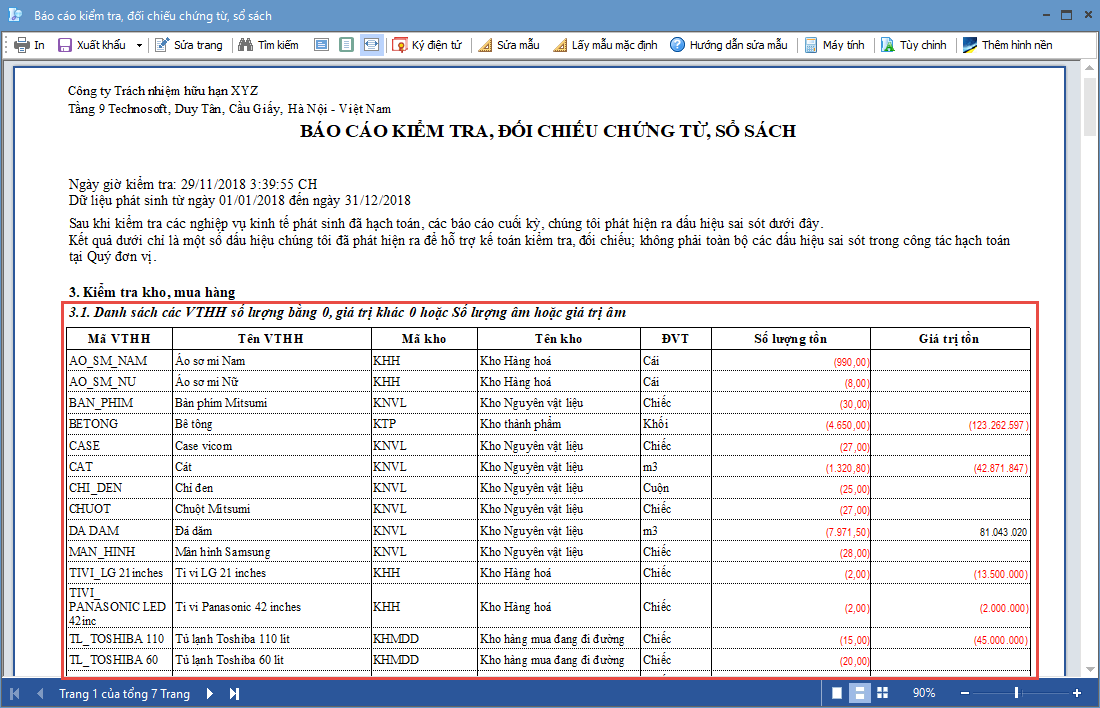Click the zoom slider handle
Screen dimensions: 1100x708
click(1017, 693)
